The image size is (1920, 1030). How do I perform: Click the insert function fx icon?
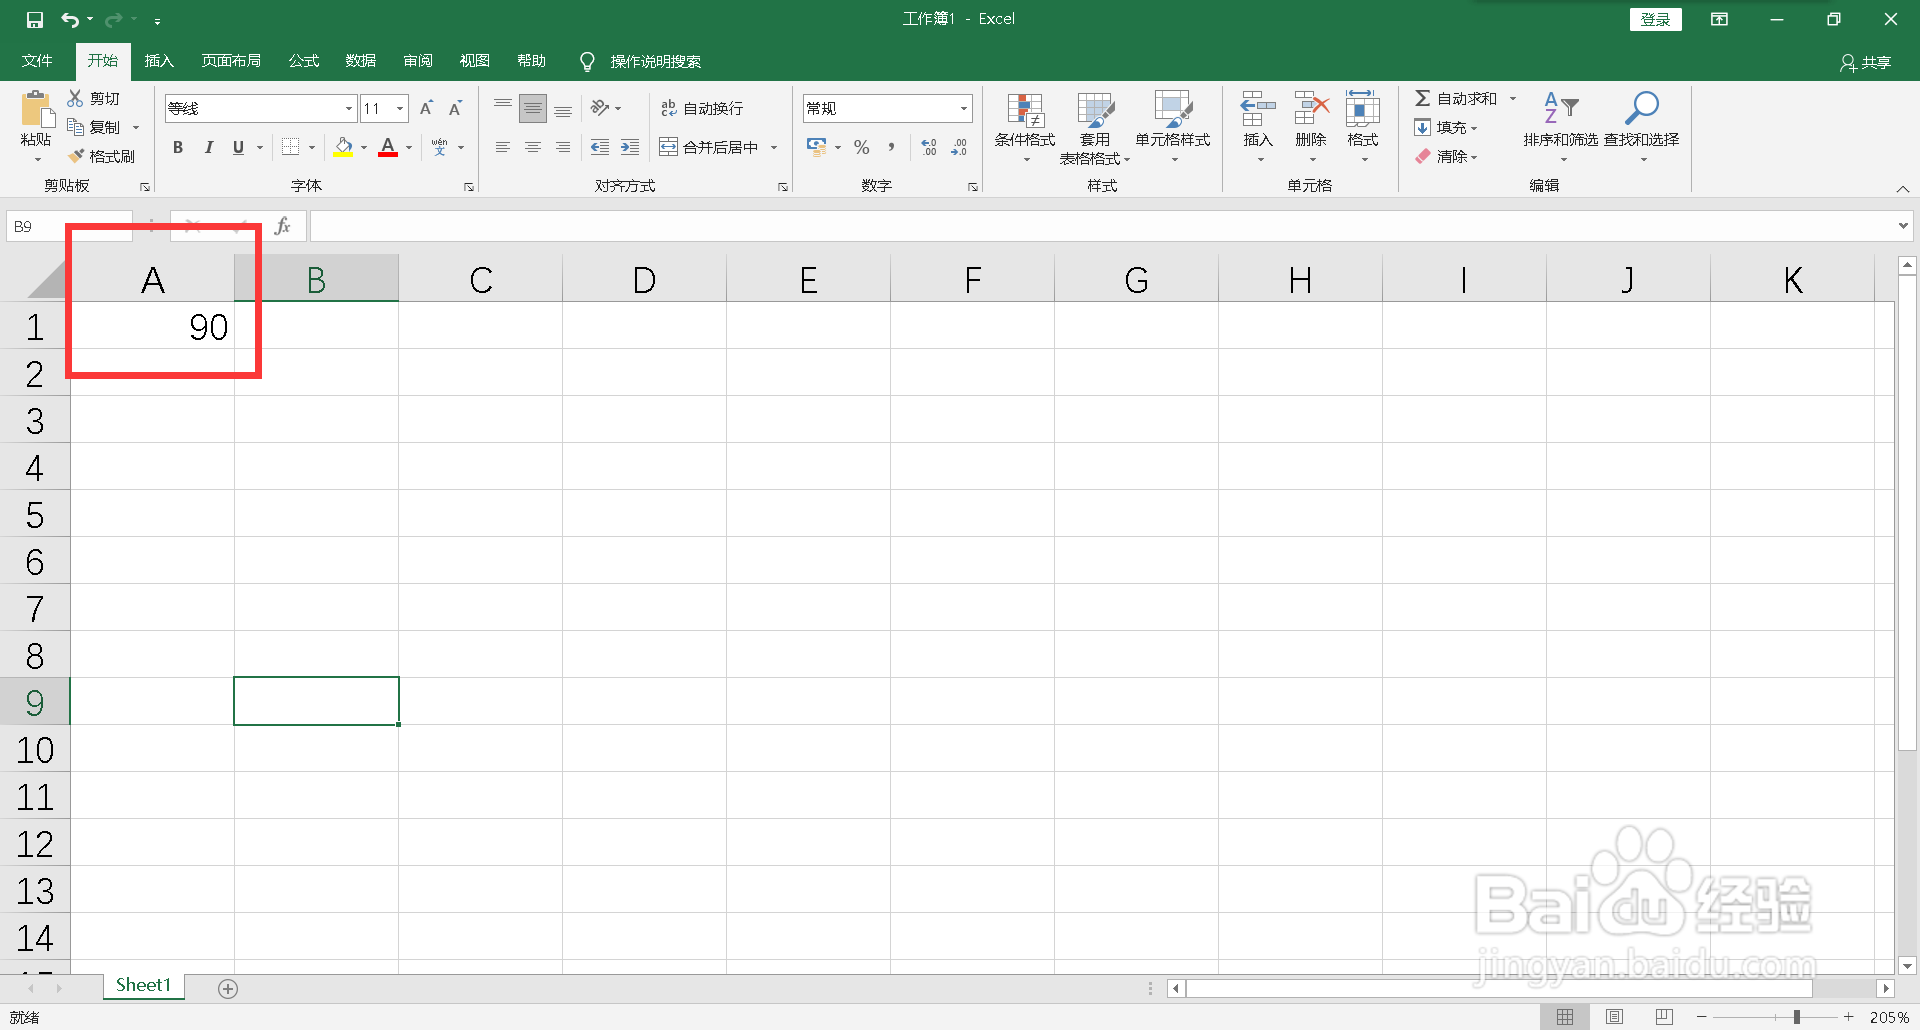coord(283,226)
